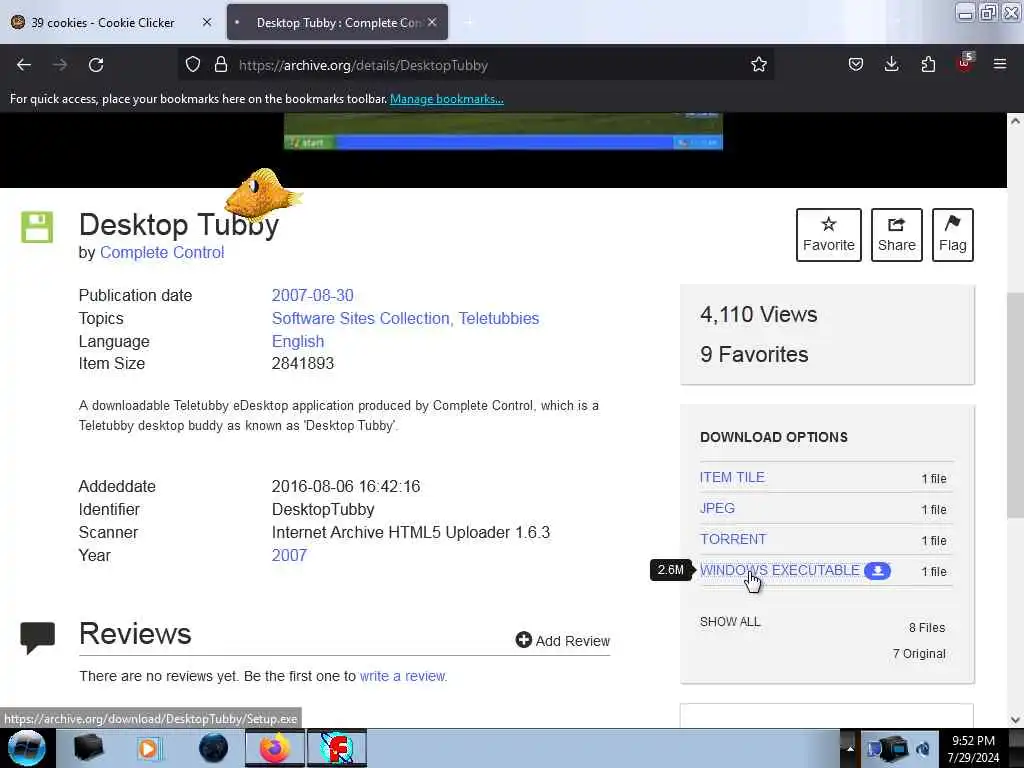Screen dimensions: 1024x768
Task: Click the Item Size value 2841893
Action: 302,364
